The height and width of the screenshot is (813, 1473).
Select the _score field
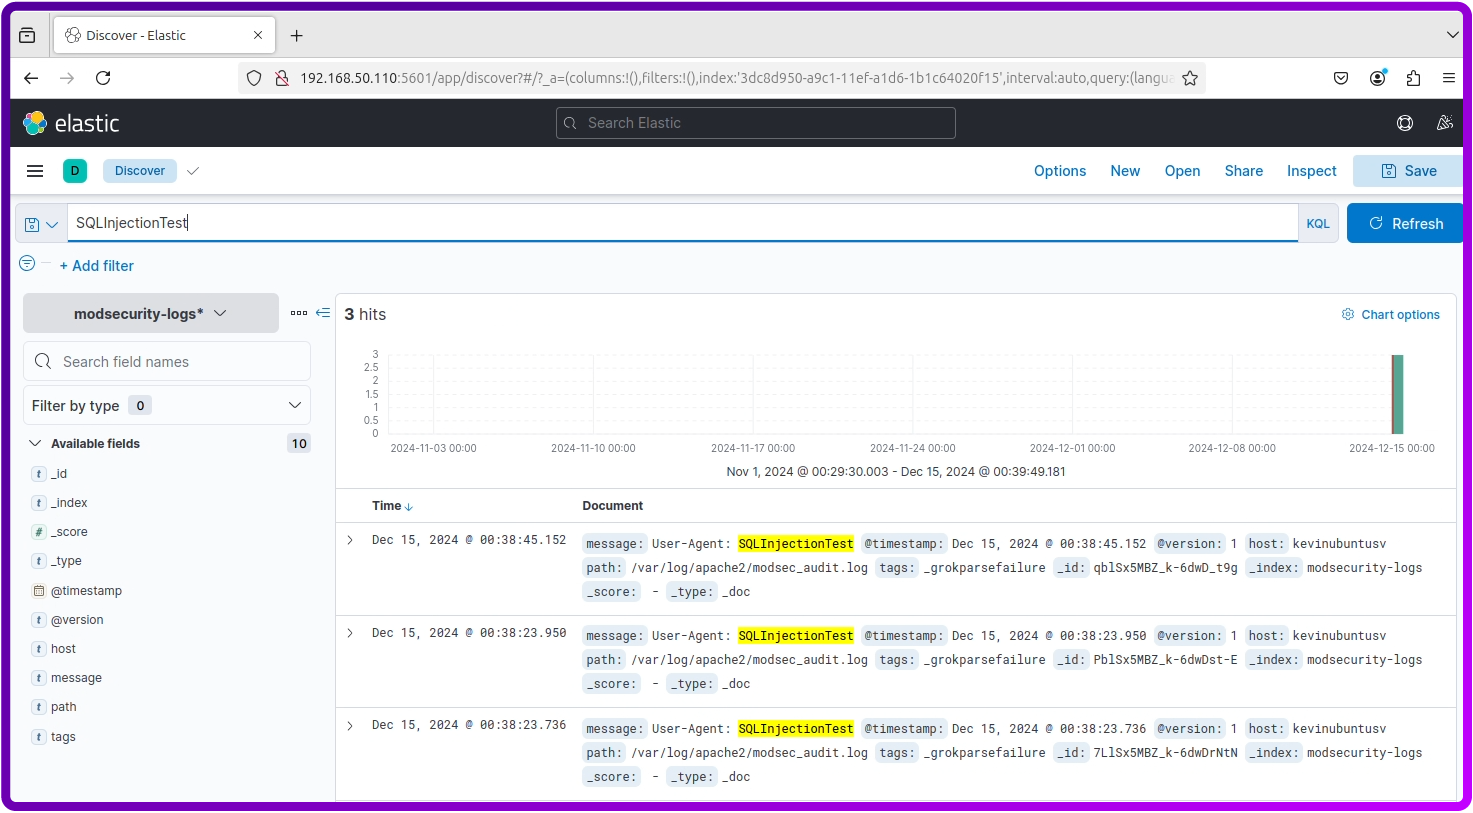pyautogui.click(x=69, y=532)
